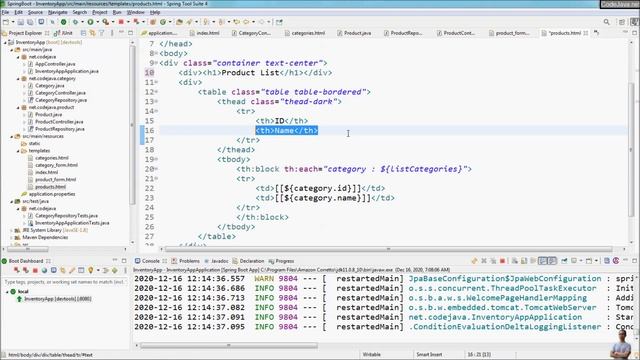Screen dimensions: 640x360
Task: Open the File menu
Action: coord(5,12)
